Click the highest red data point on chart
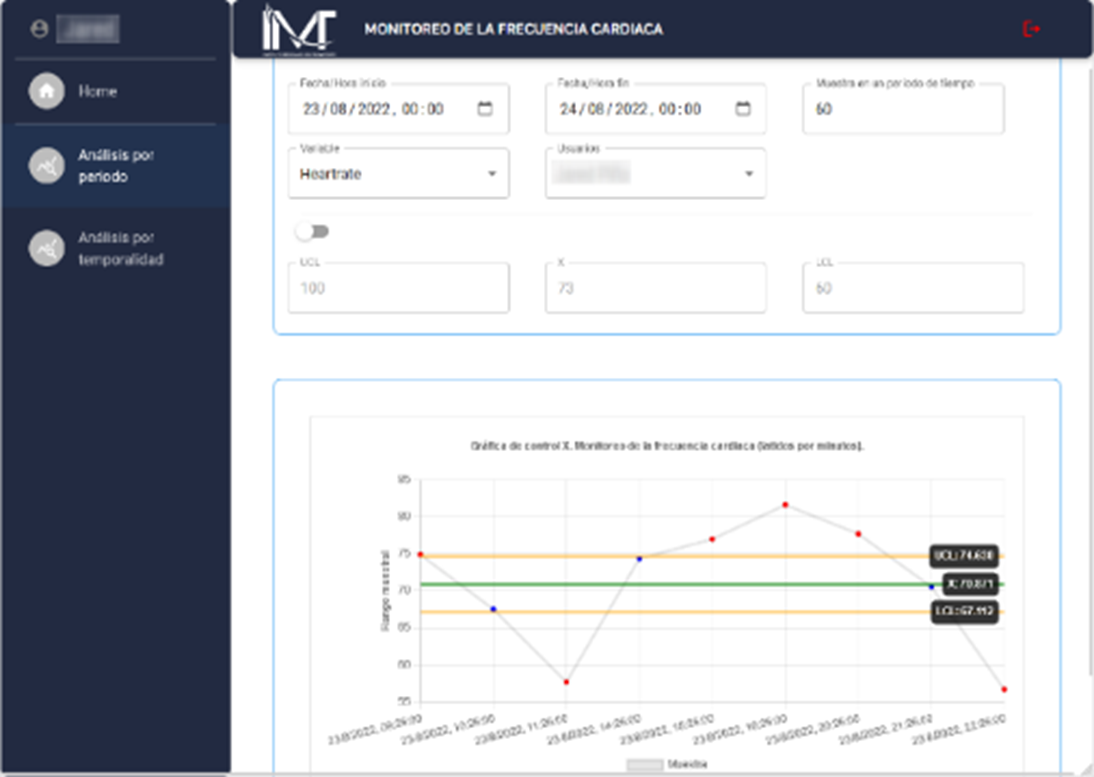This screenshot has width=1094, height=777. pos(785,505)
